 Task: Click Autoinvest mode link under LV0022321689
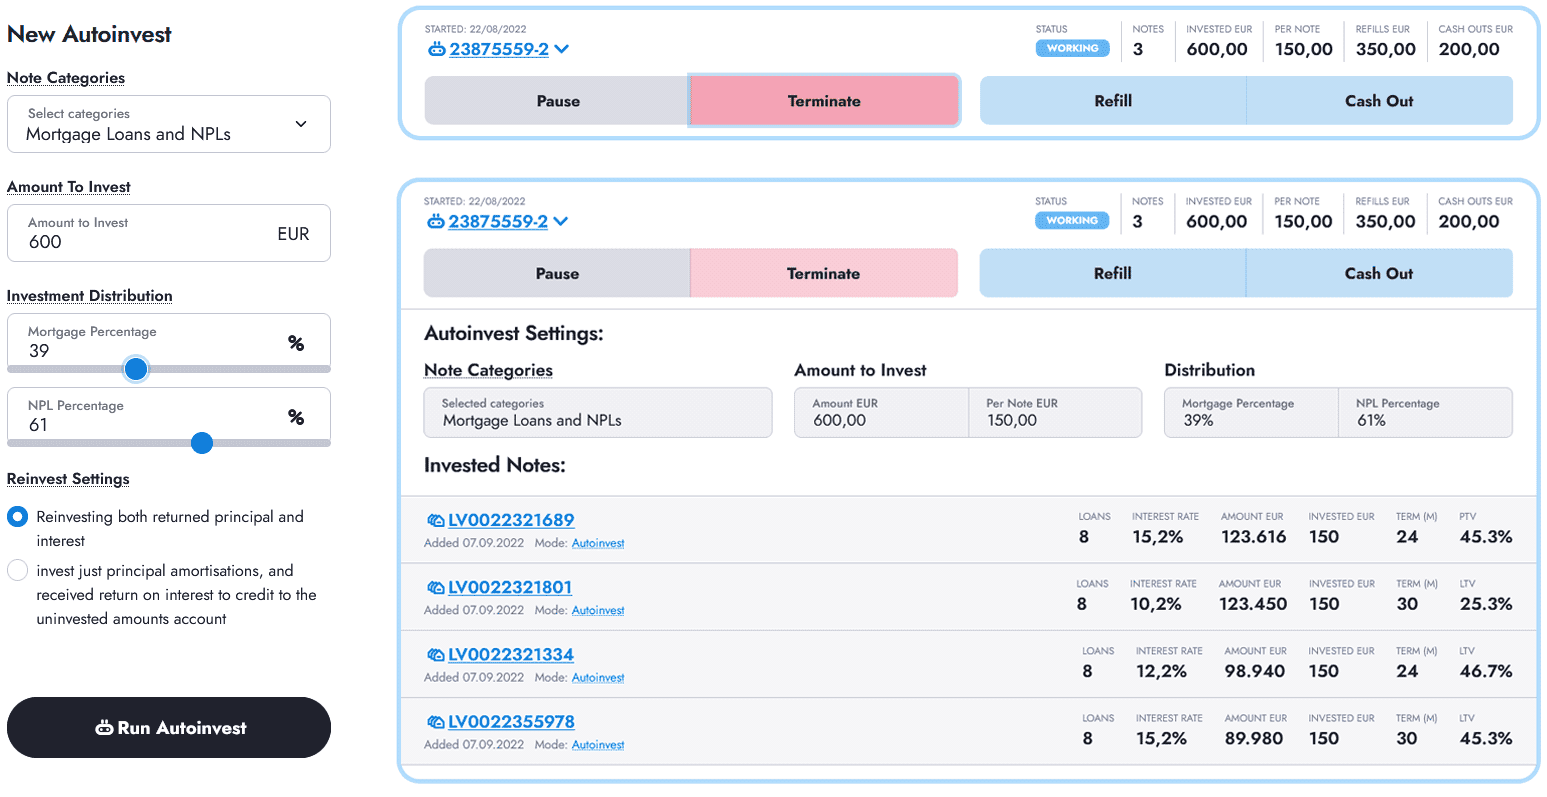click(x=598, y=543)
